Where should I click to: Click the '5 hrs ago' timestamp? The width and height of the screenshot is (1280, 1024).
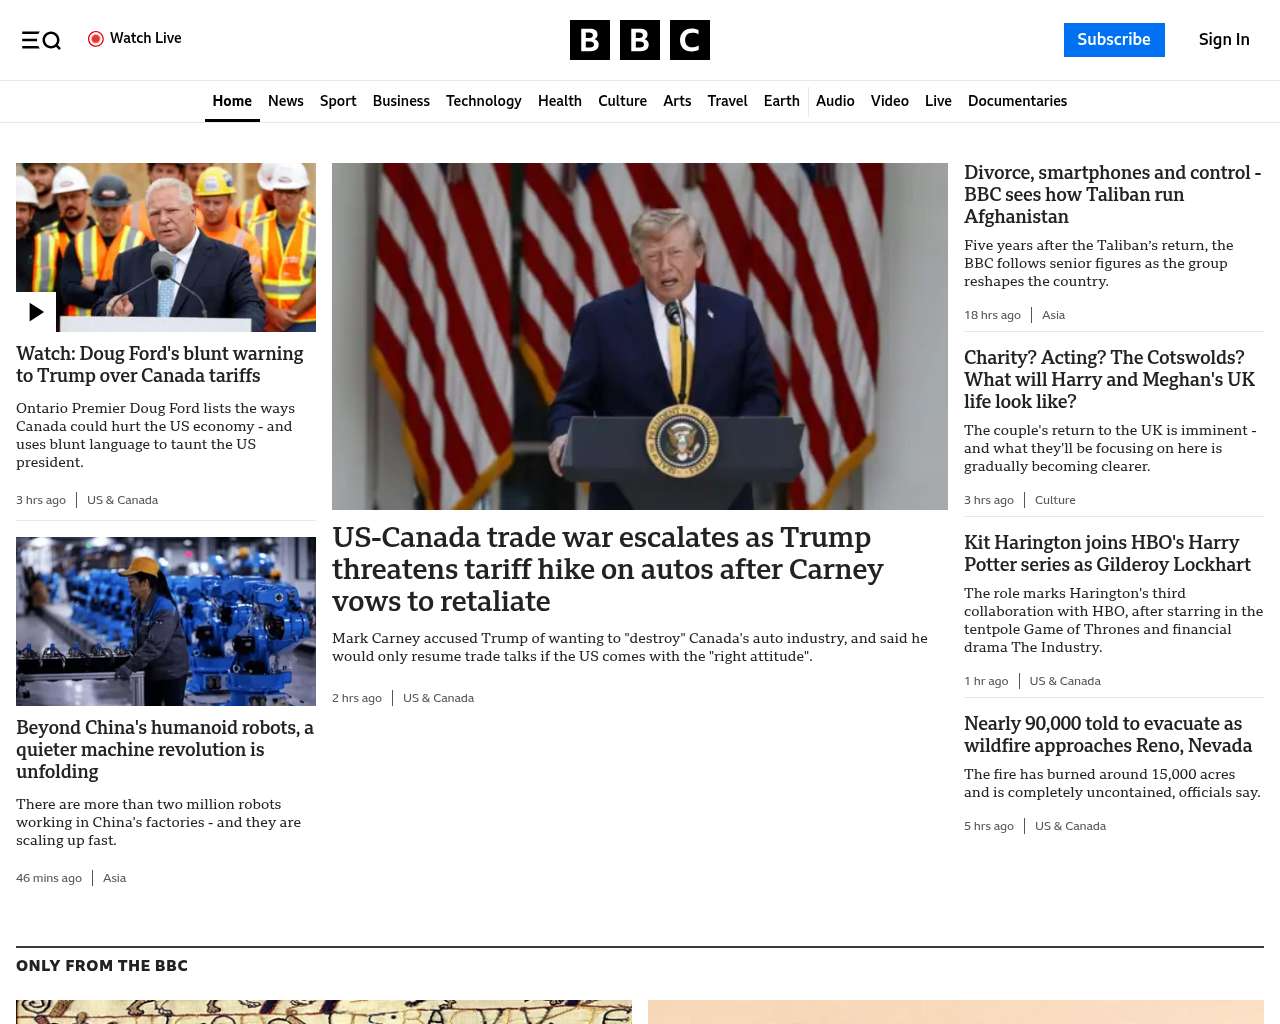pos(989,826)
